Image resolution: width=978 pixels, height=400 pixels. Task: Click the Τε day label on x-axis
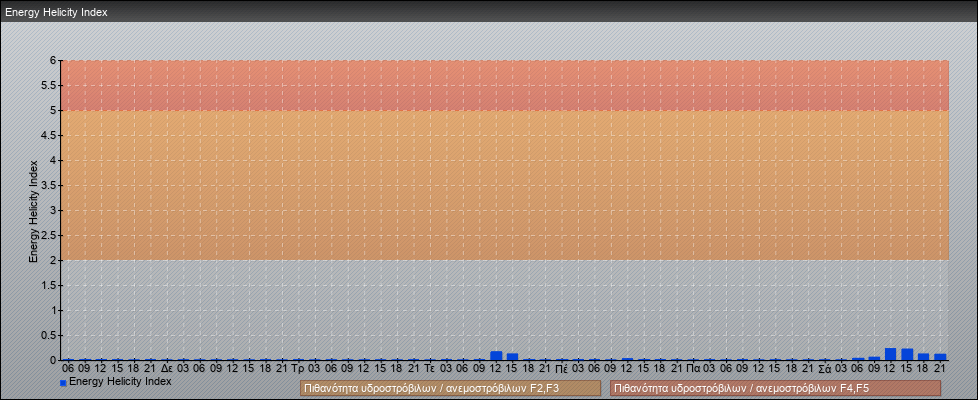(429, 369)
